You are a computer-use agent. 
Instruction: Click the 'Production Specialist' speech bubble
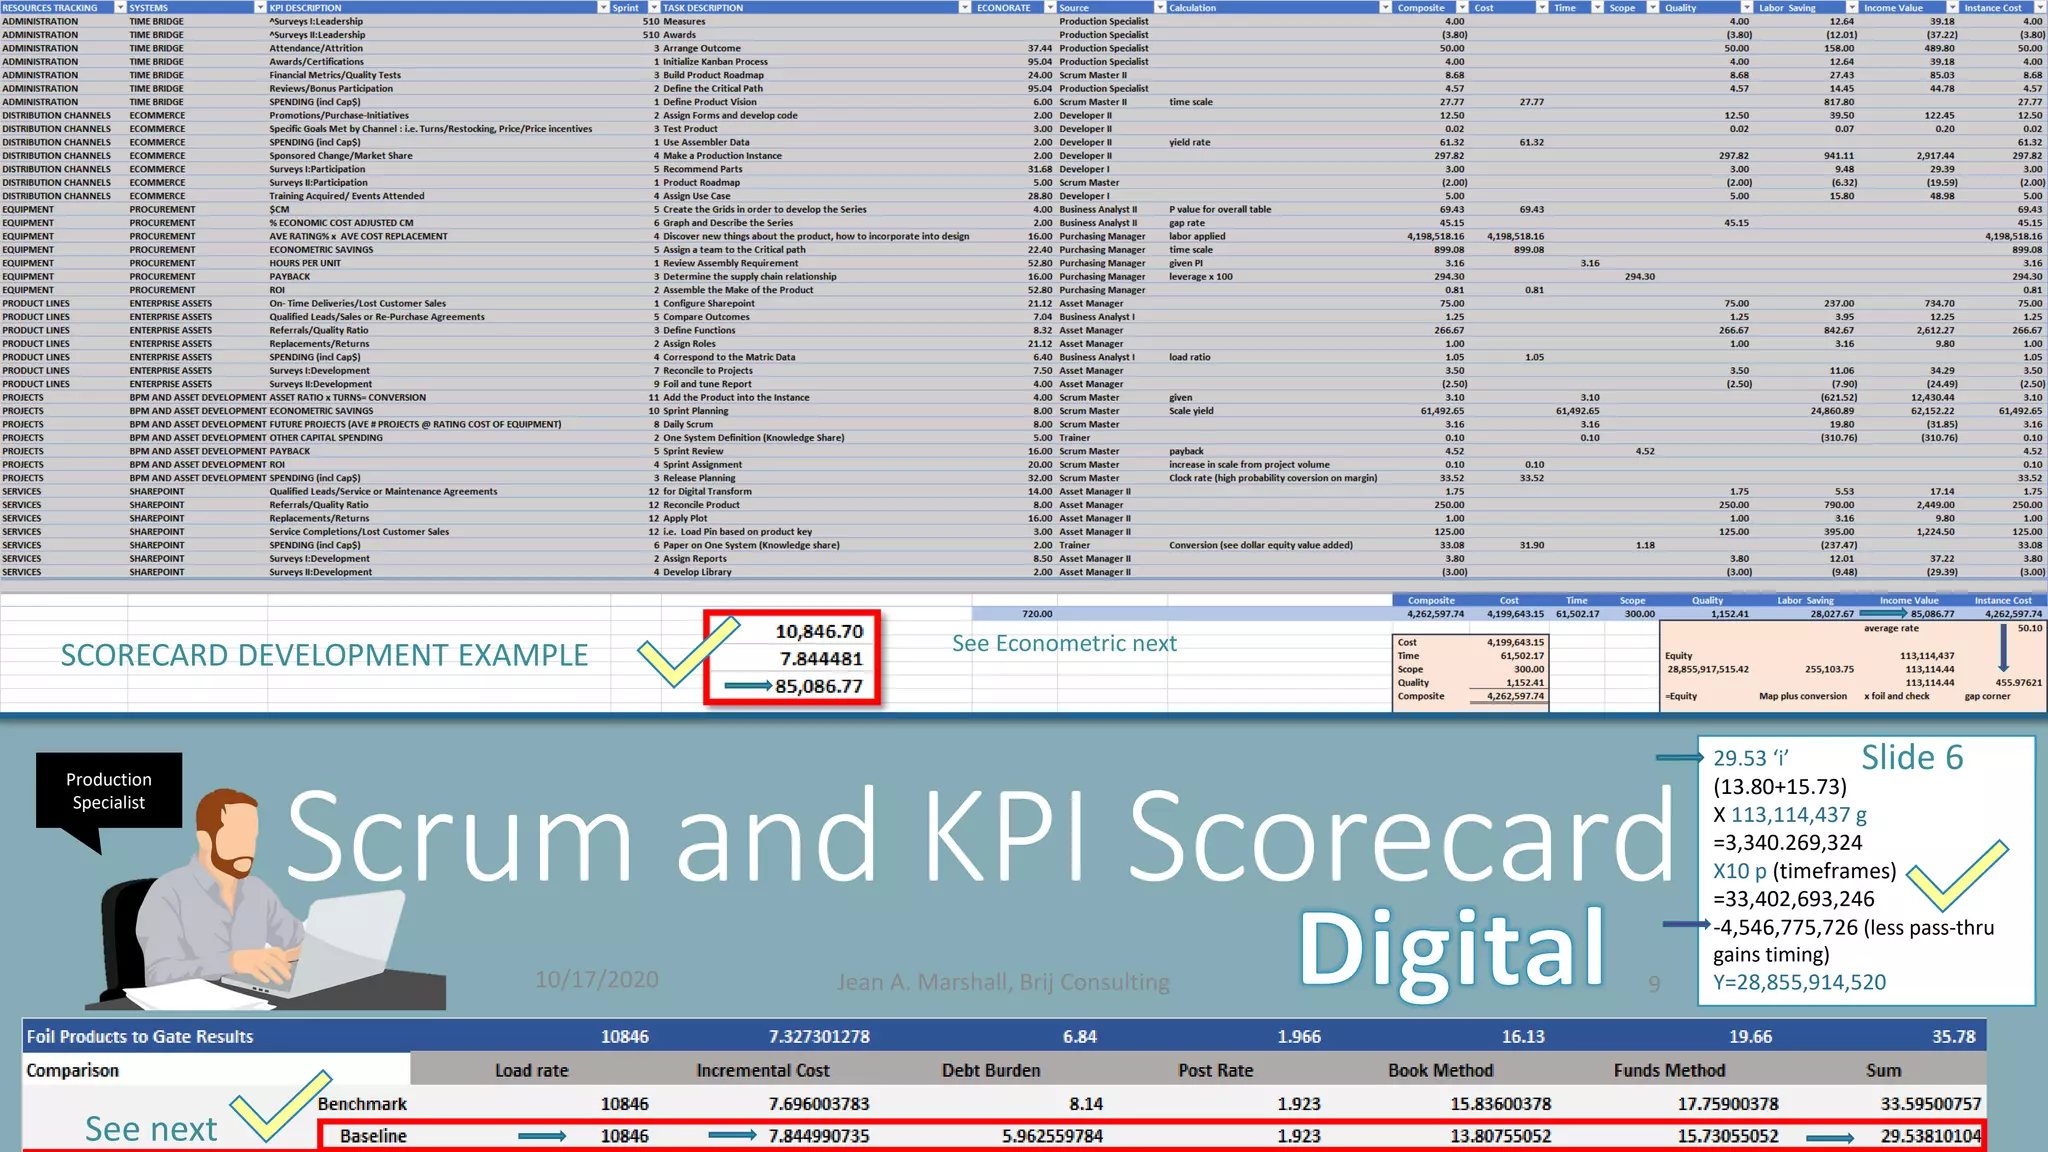[109, 791]
